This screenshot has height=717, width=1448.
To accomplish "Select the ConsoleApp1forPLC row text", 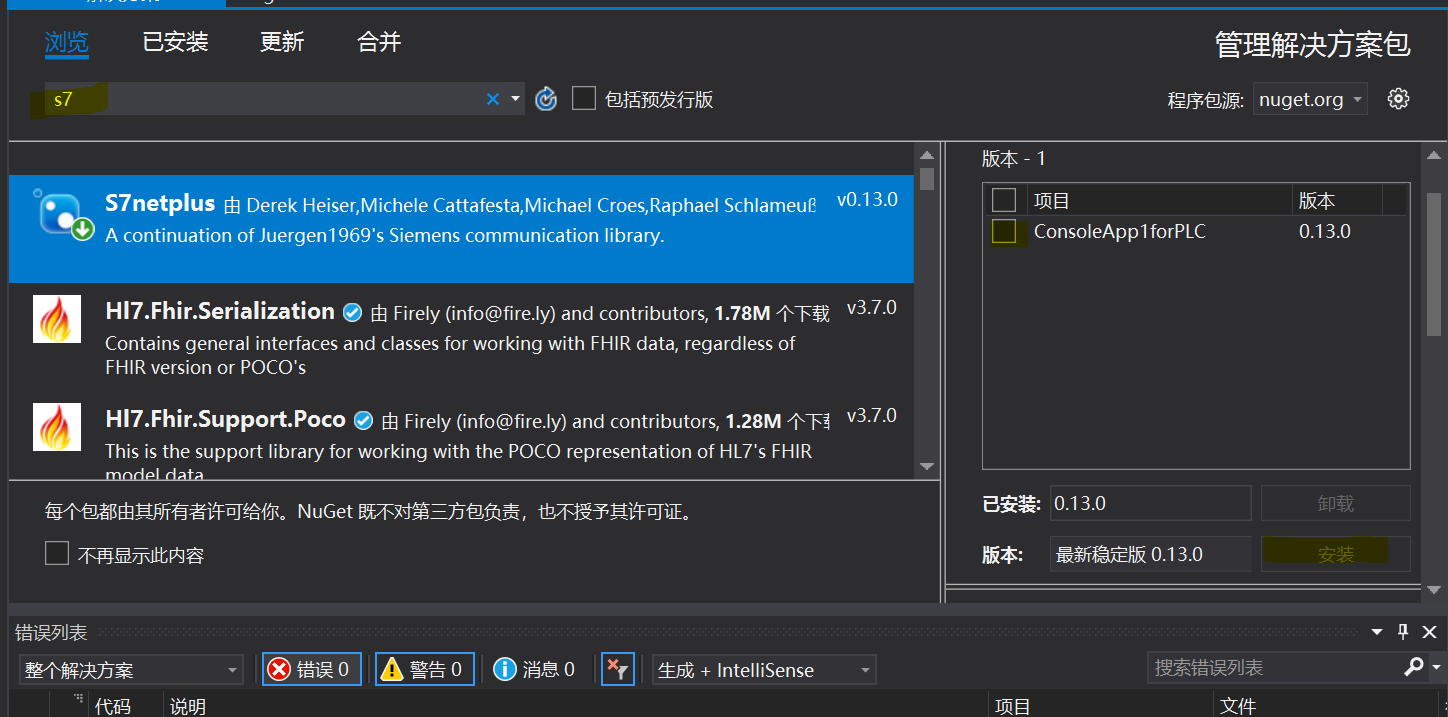I will [1120, 231].
